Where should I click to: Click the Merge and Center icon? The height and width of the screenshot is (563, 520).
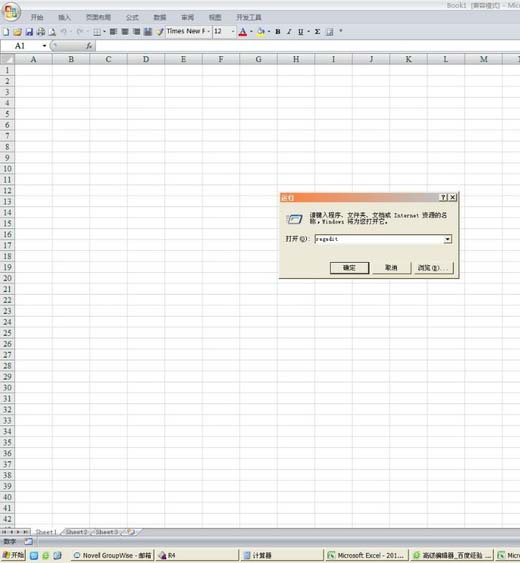(148, 32)
